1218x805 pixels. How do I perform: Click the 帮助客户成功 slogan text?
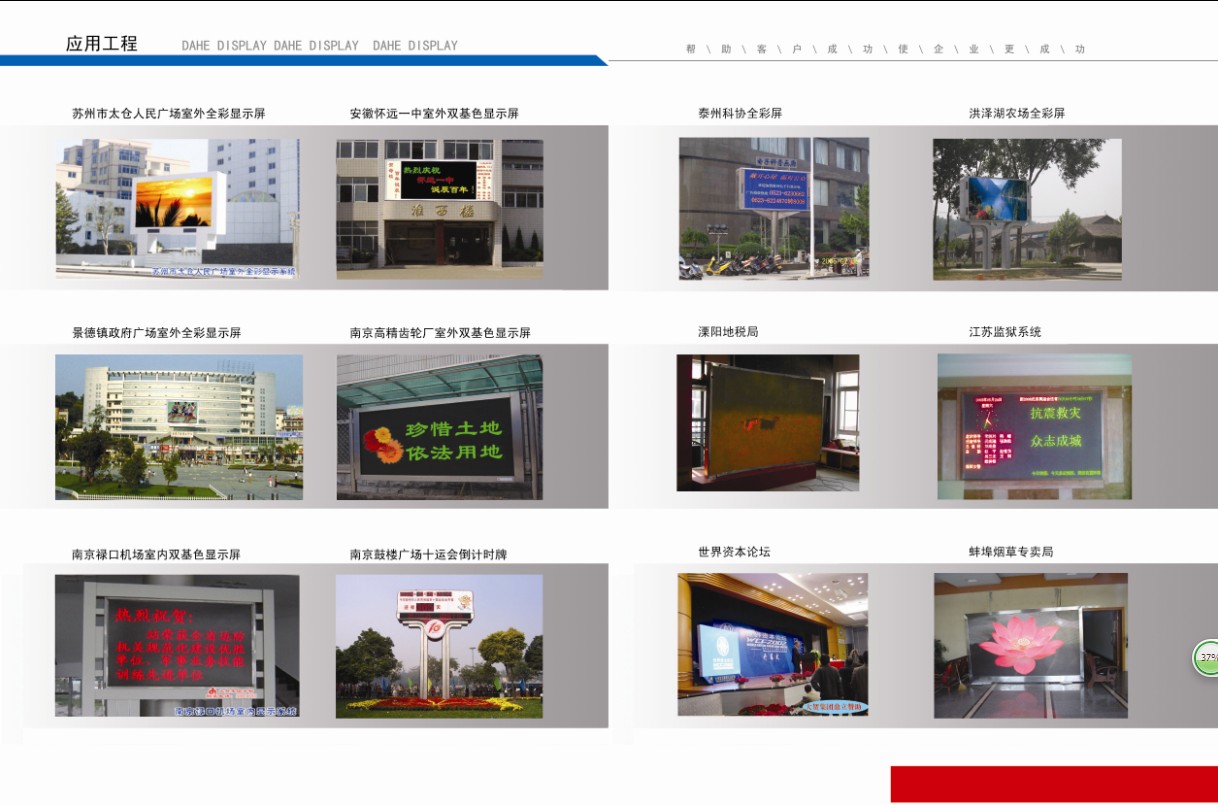(x=885, y=47)
